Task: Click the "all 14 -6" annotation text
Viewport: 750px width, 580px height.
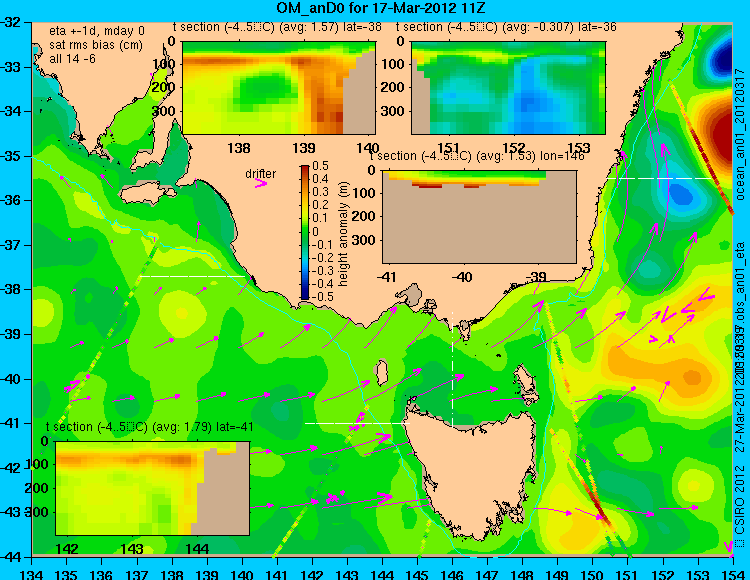Action: coord(72,58)
